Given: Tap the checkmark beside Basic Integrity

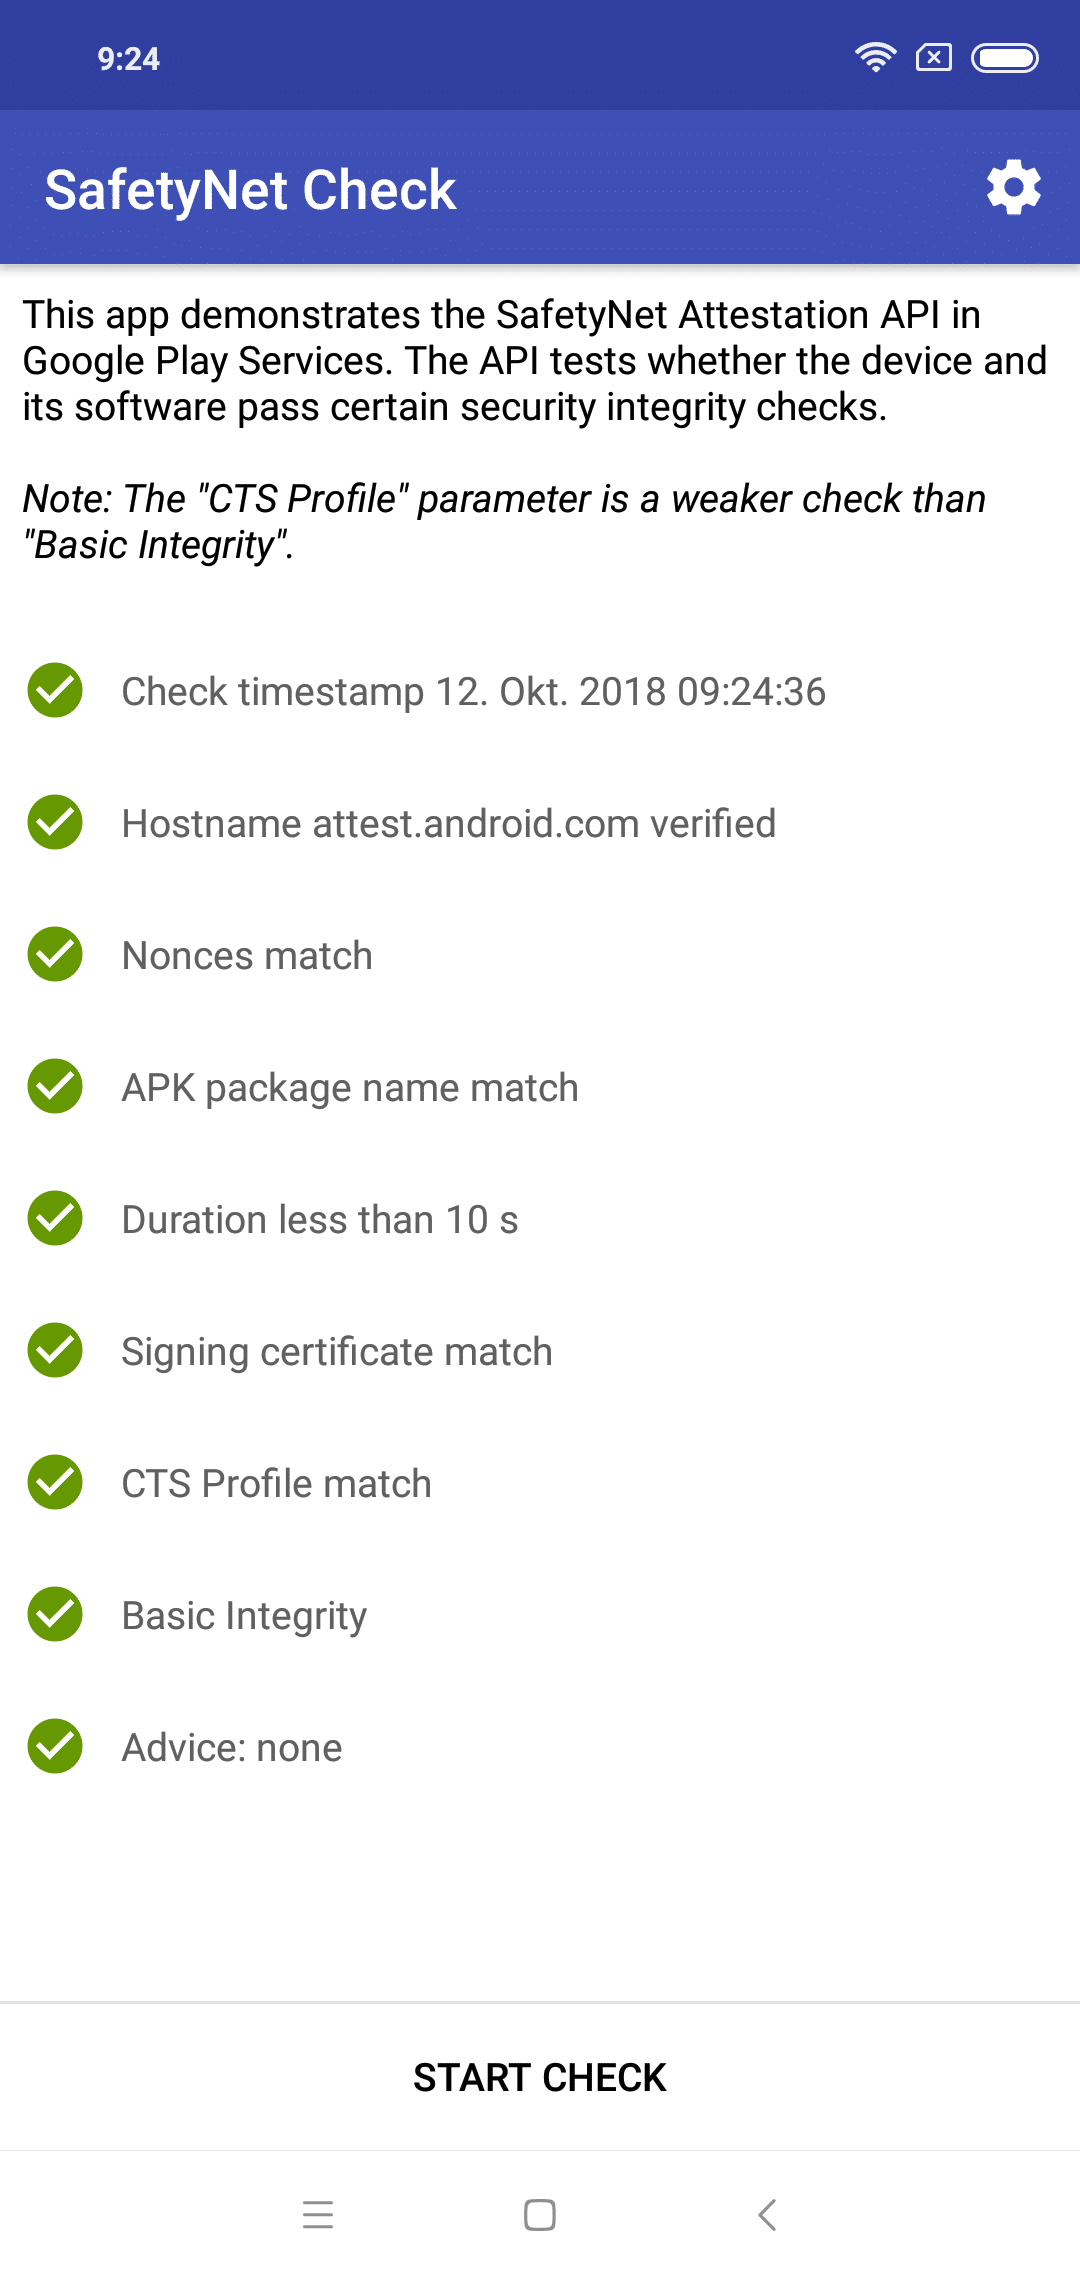Looking at the screenshot, I should pyautogui.click(x=55, y=1614).
